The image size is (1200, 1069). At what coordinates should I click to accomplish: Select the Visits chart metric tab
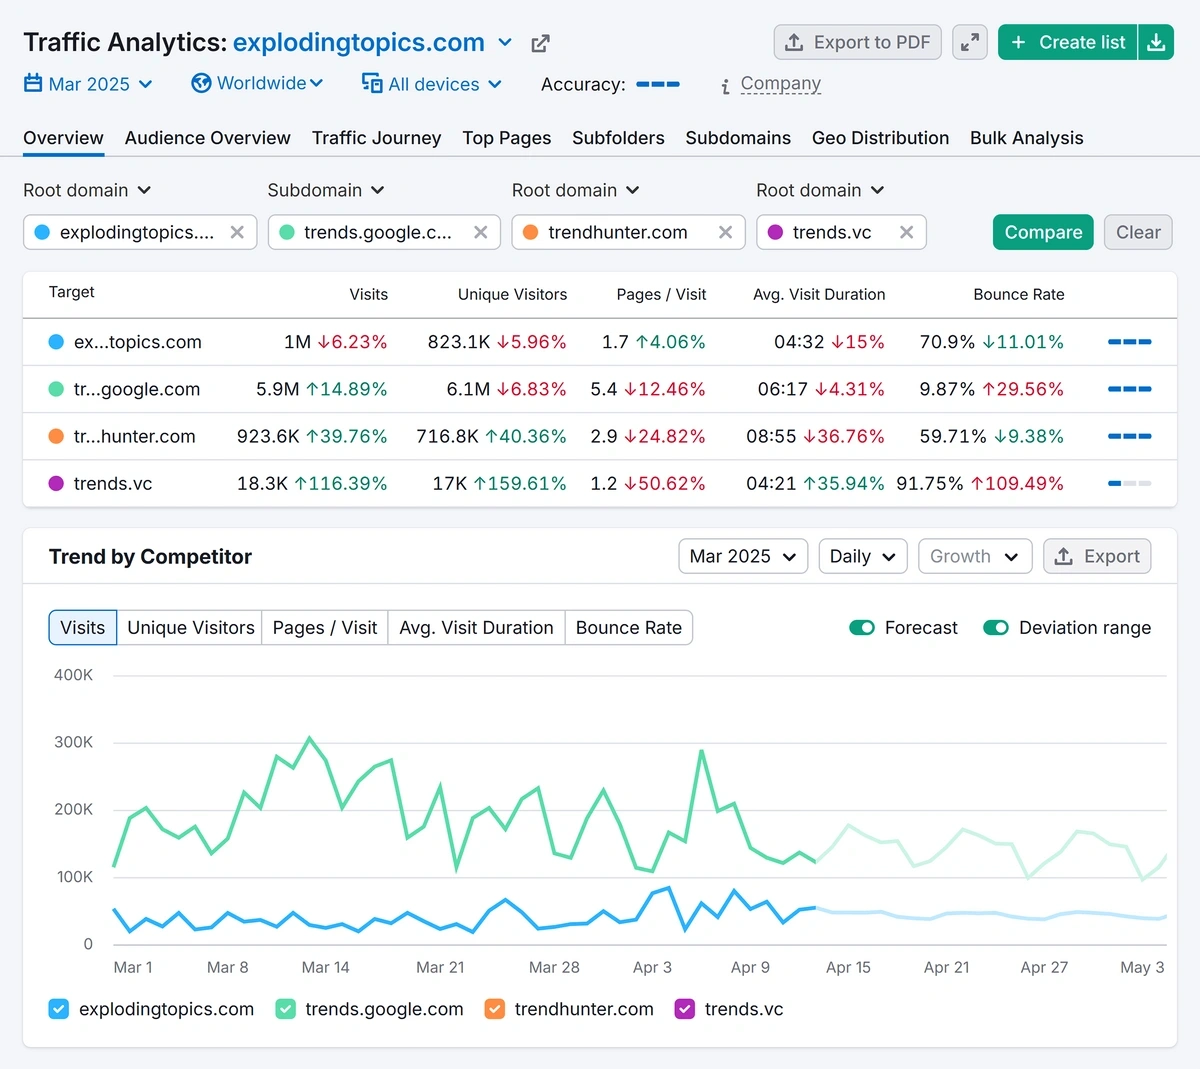coord(83,628)
